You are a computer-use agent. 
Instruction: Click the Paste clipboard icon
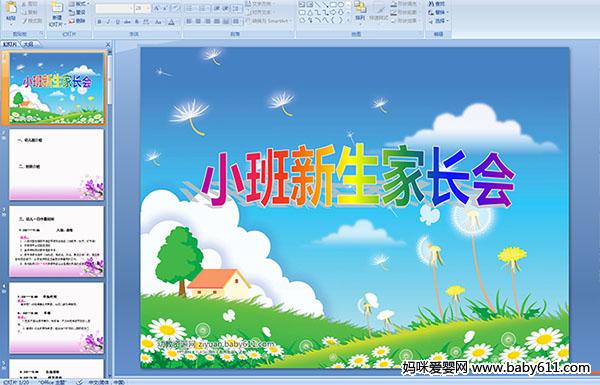(x=11, y=8)
